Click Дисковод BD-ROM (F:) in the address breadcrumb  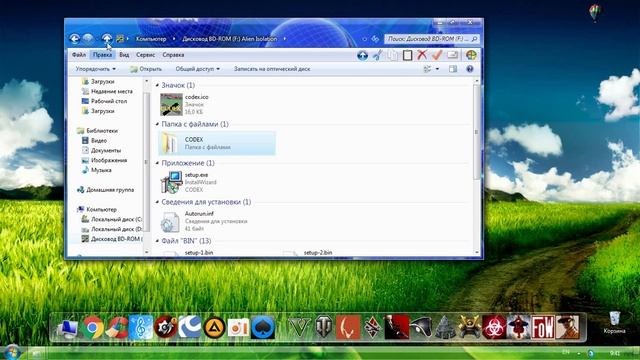(229, 39)
